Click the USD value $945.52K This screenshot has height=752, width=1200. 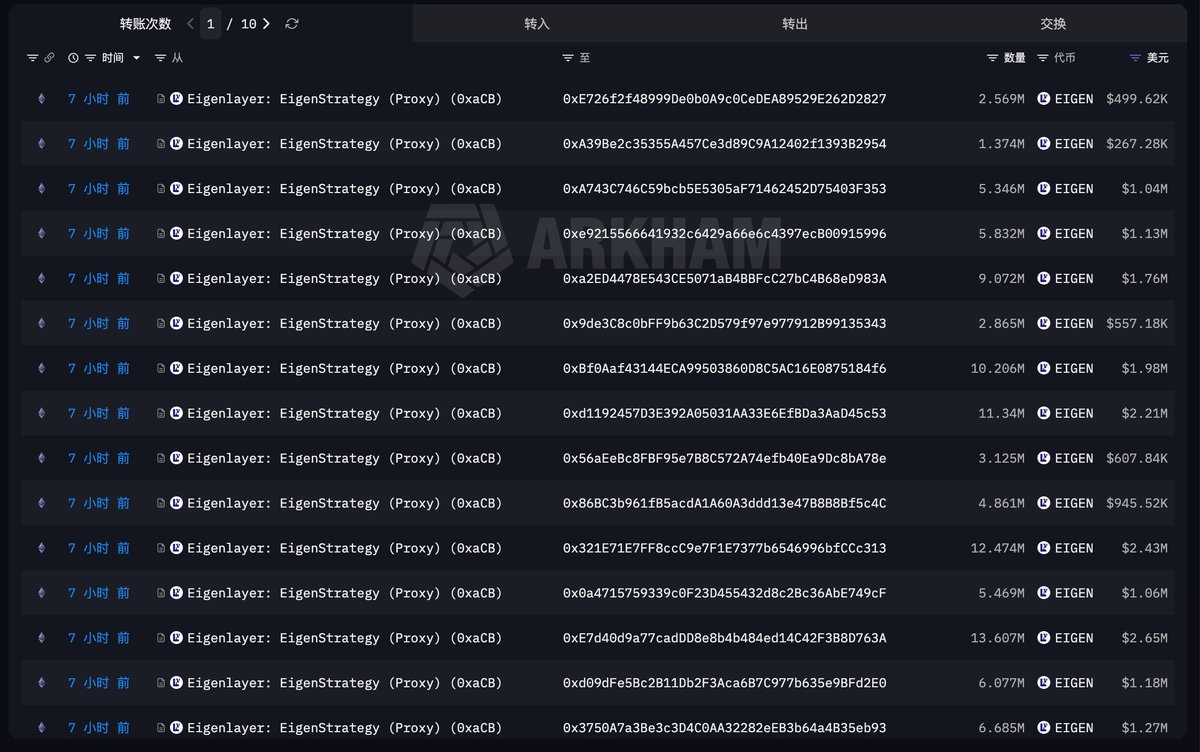pos(1137,503)
